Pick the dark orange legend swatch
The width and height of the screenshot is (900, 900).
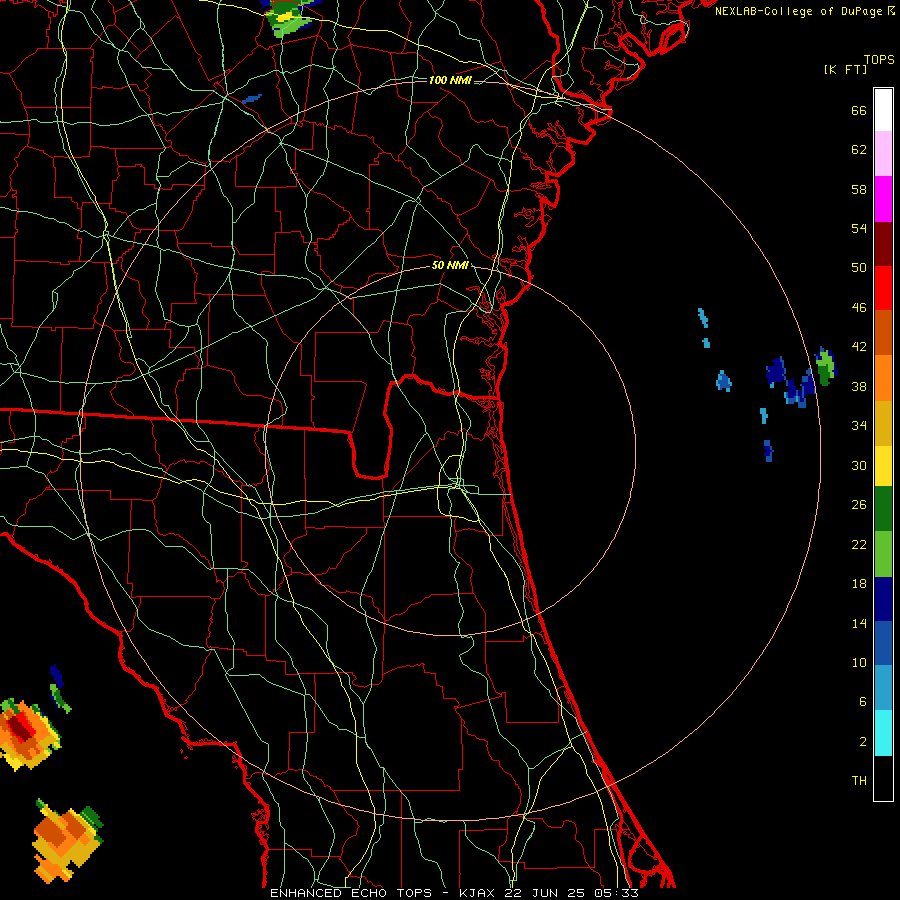[883, 332]
